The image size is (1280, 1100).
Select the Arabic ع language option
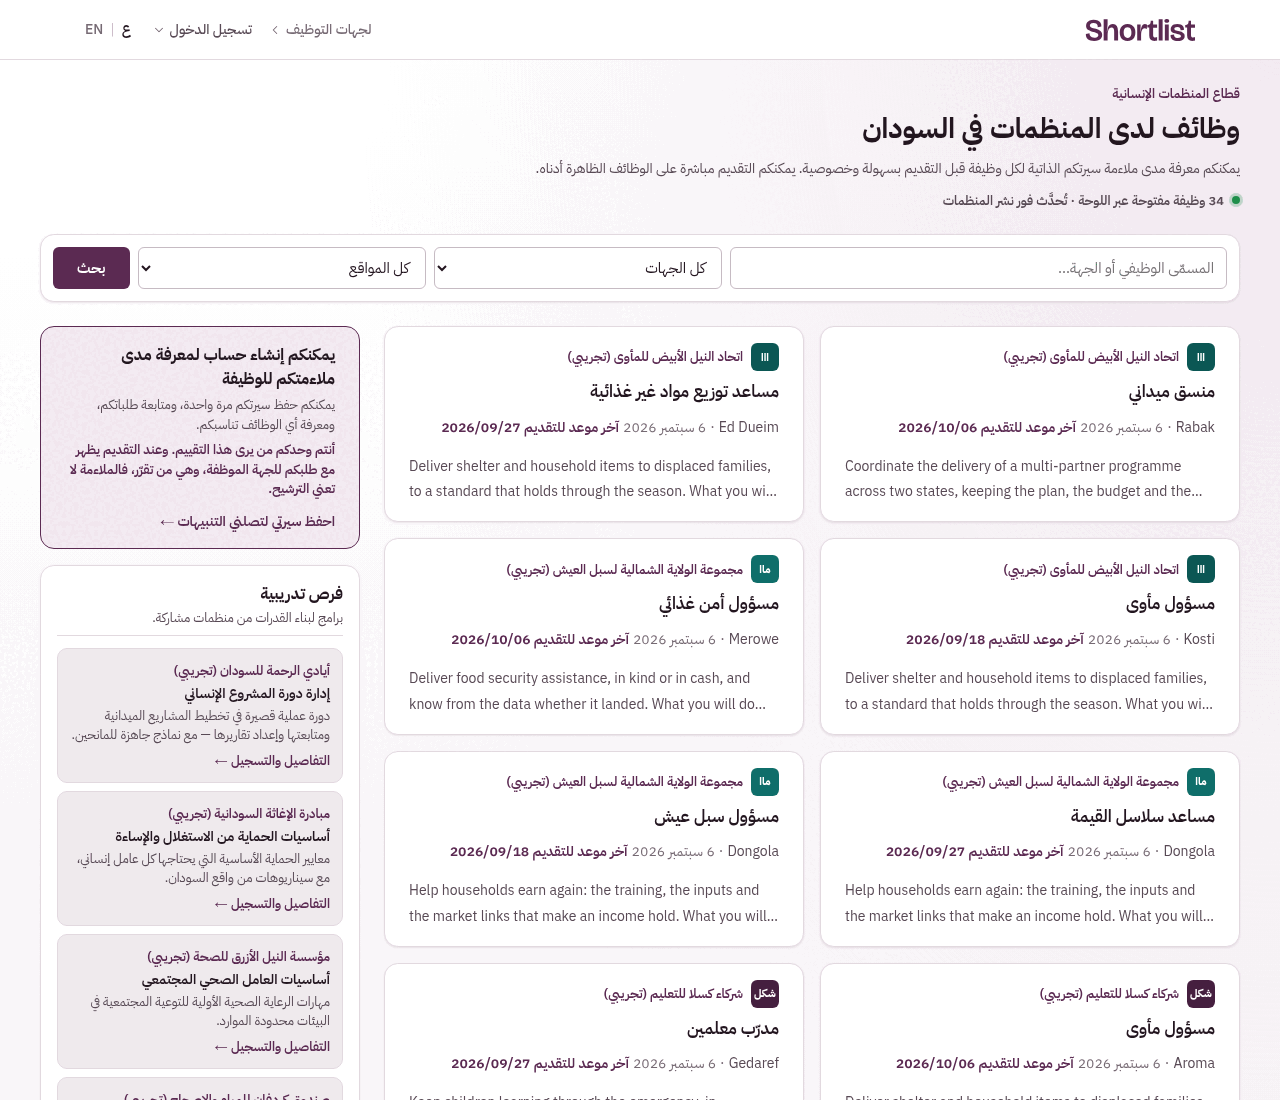coord(126,30)
